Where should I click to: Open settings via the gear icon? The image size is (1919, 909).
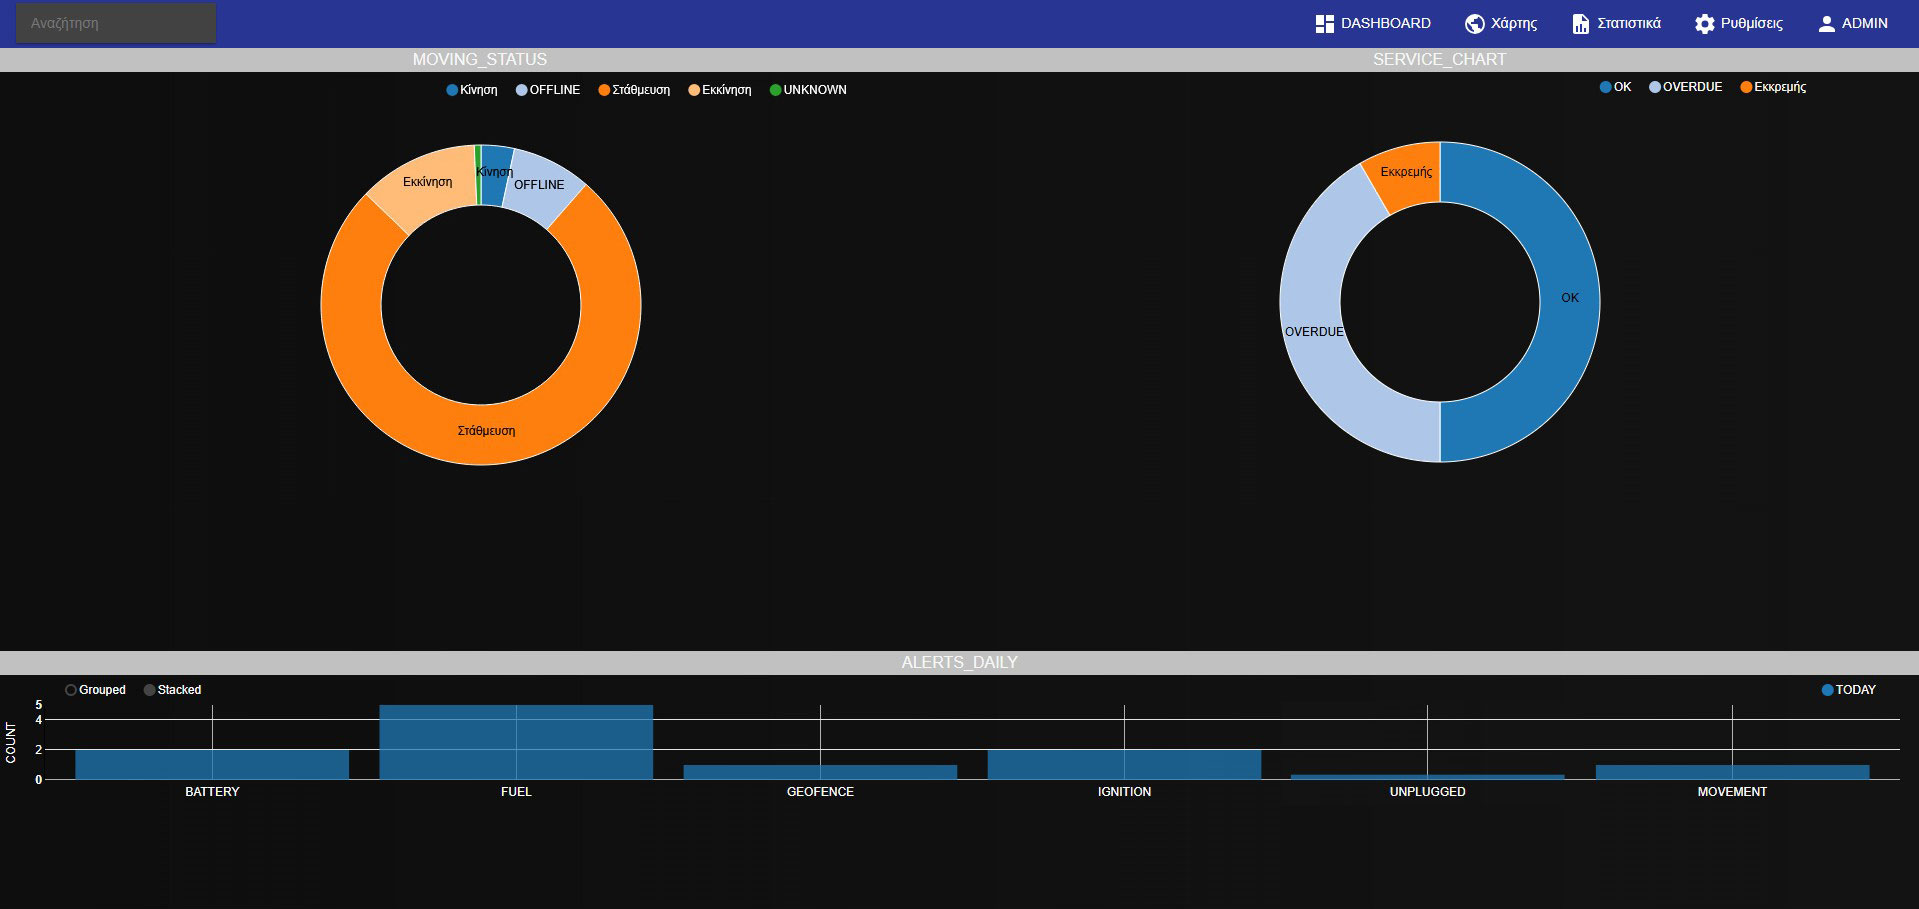pyautogui.click(x=1704, y=22)
